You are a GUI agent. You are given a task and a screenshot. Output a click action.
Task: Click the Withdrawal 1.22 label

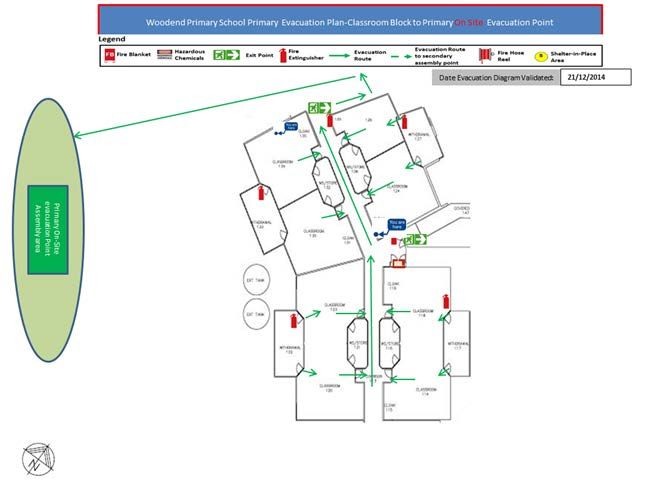coord(290,350)
